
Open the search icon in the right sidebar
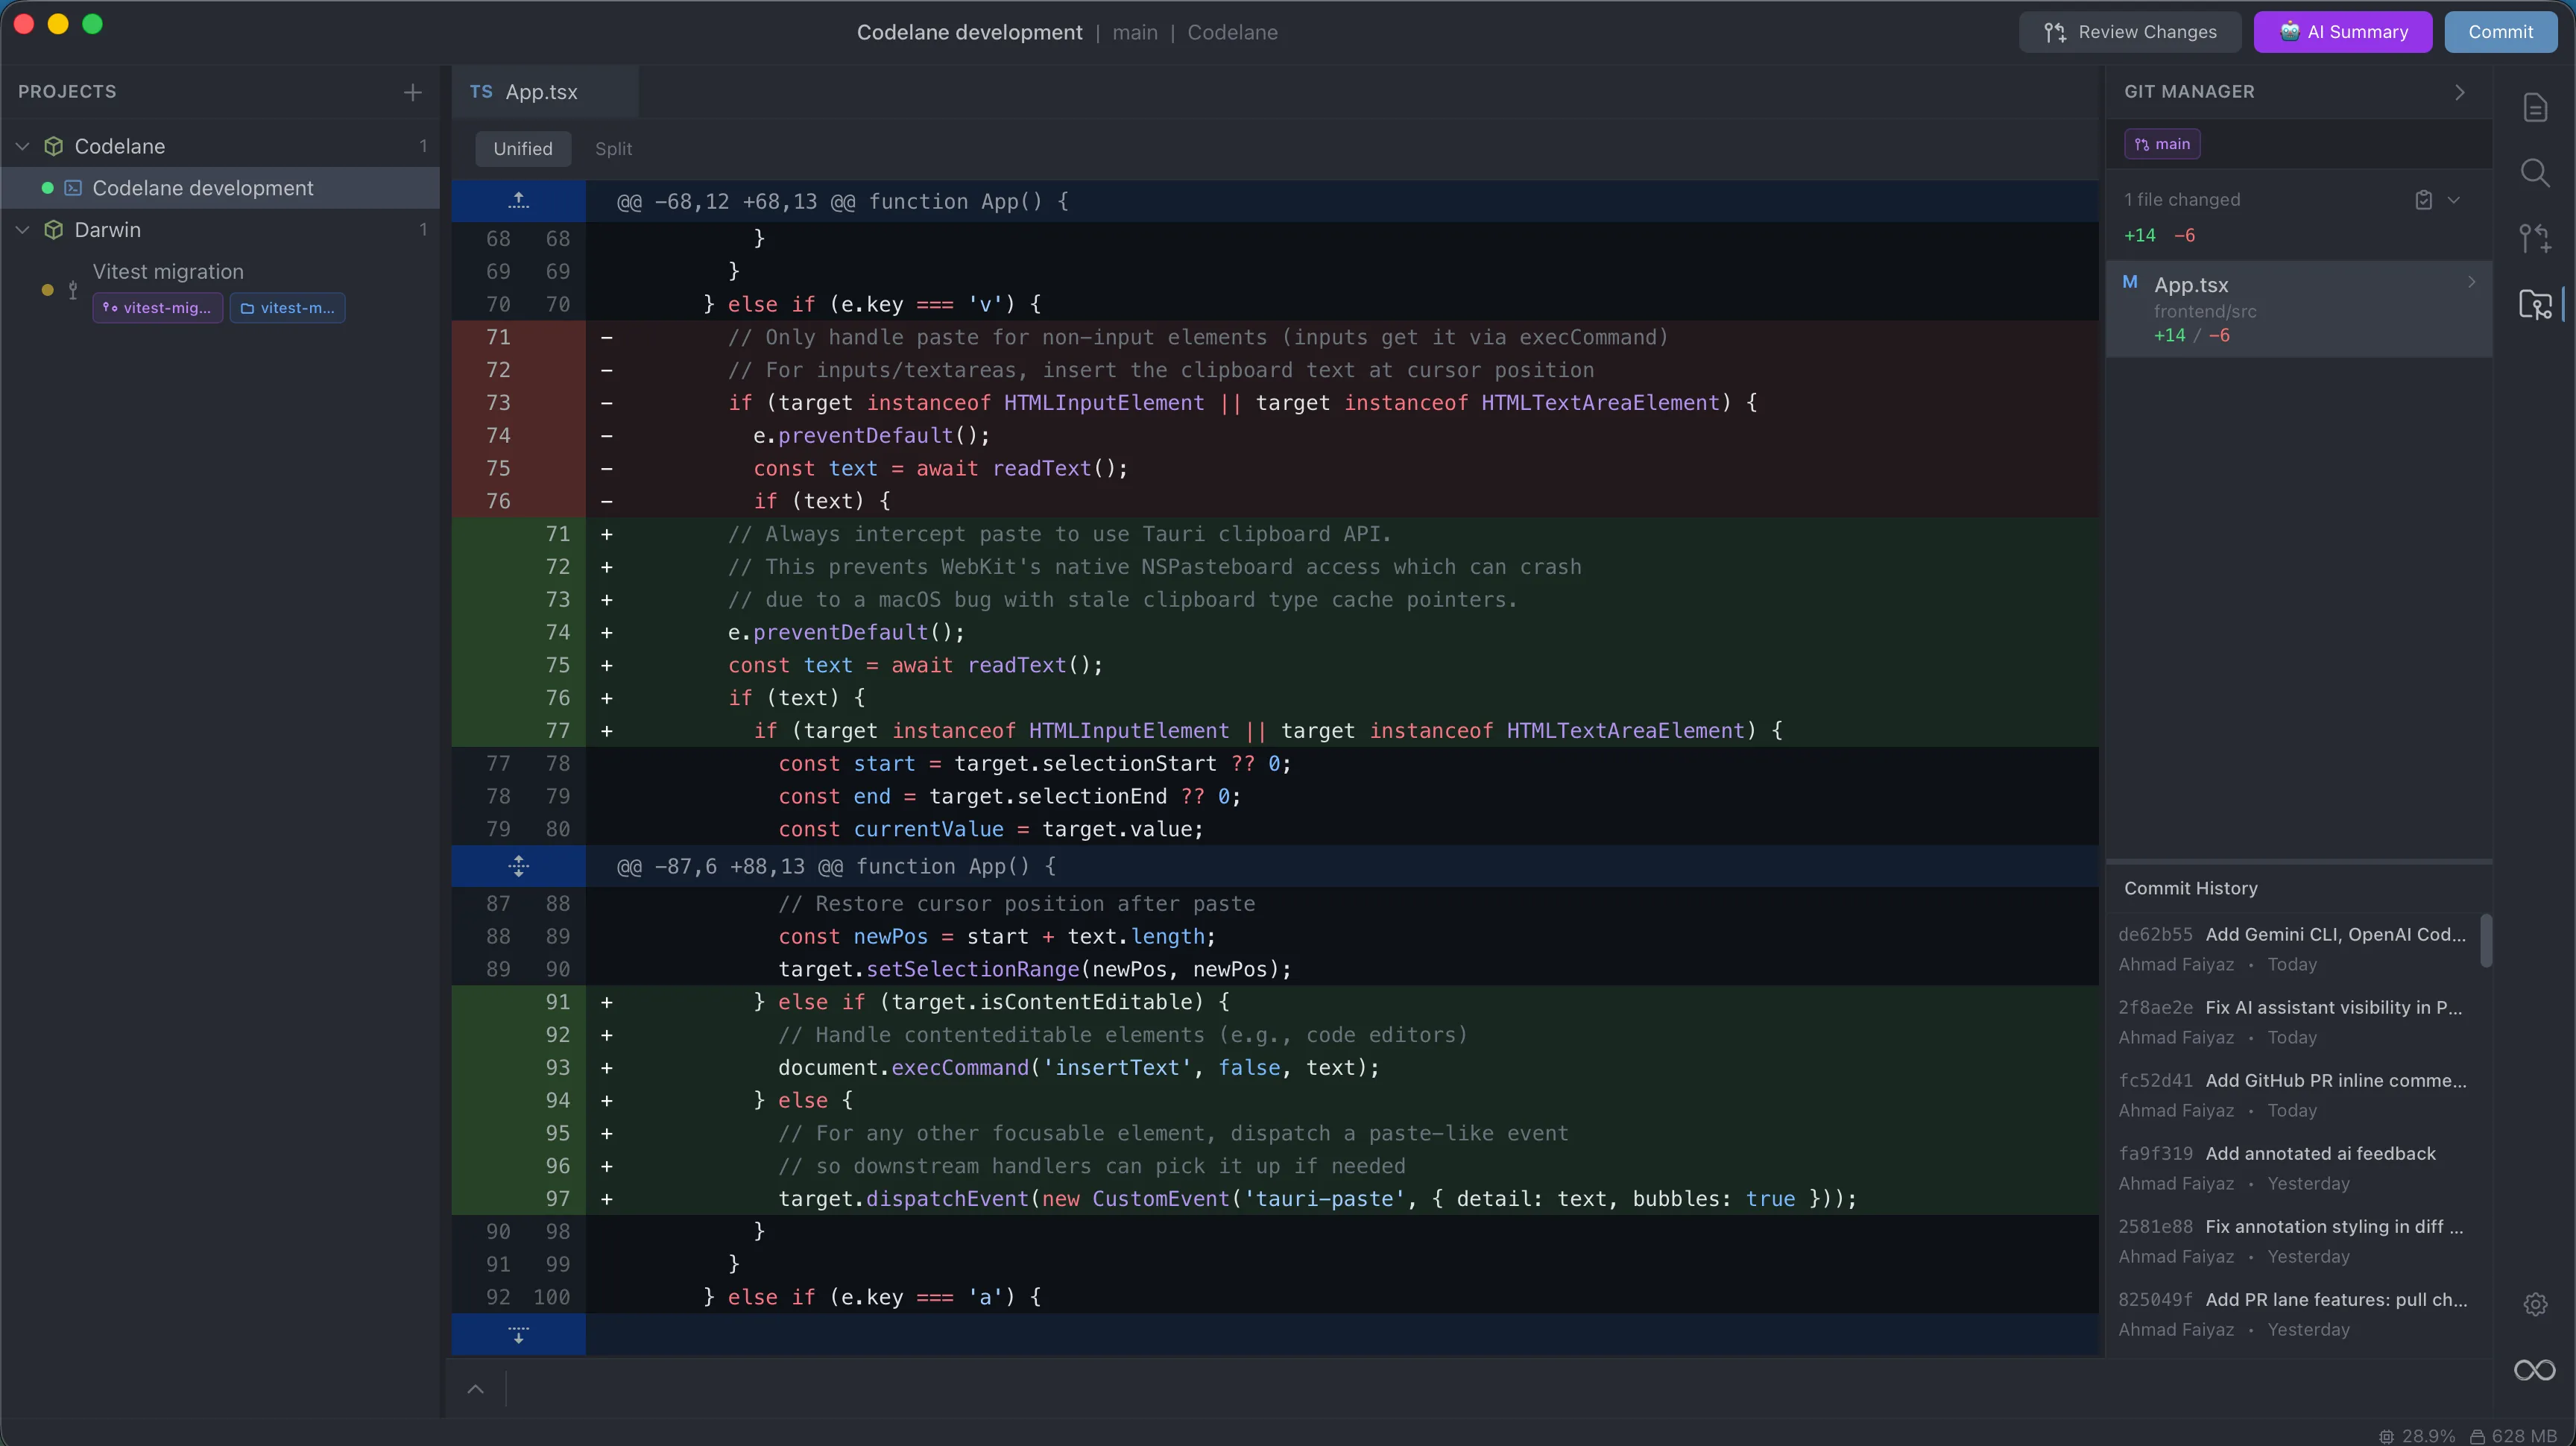[2537, 172]
